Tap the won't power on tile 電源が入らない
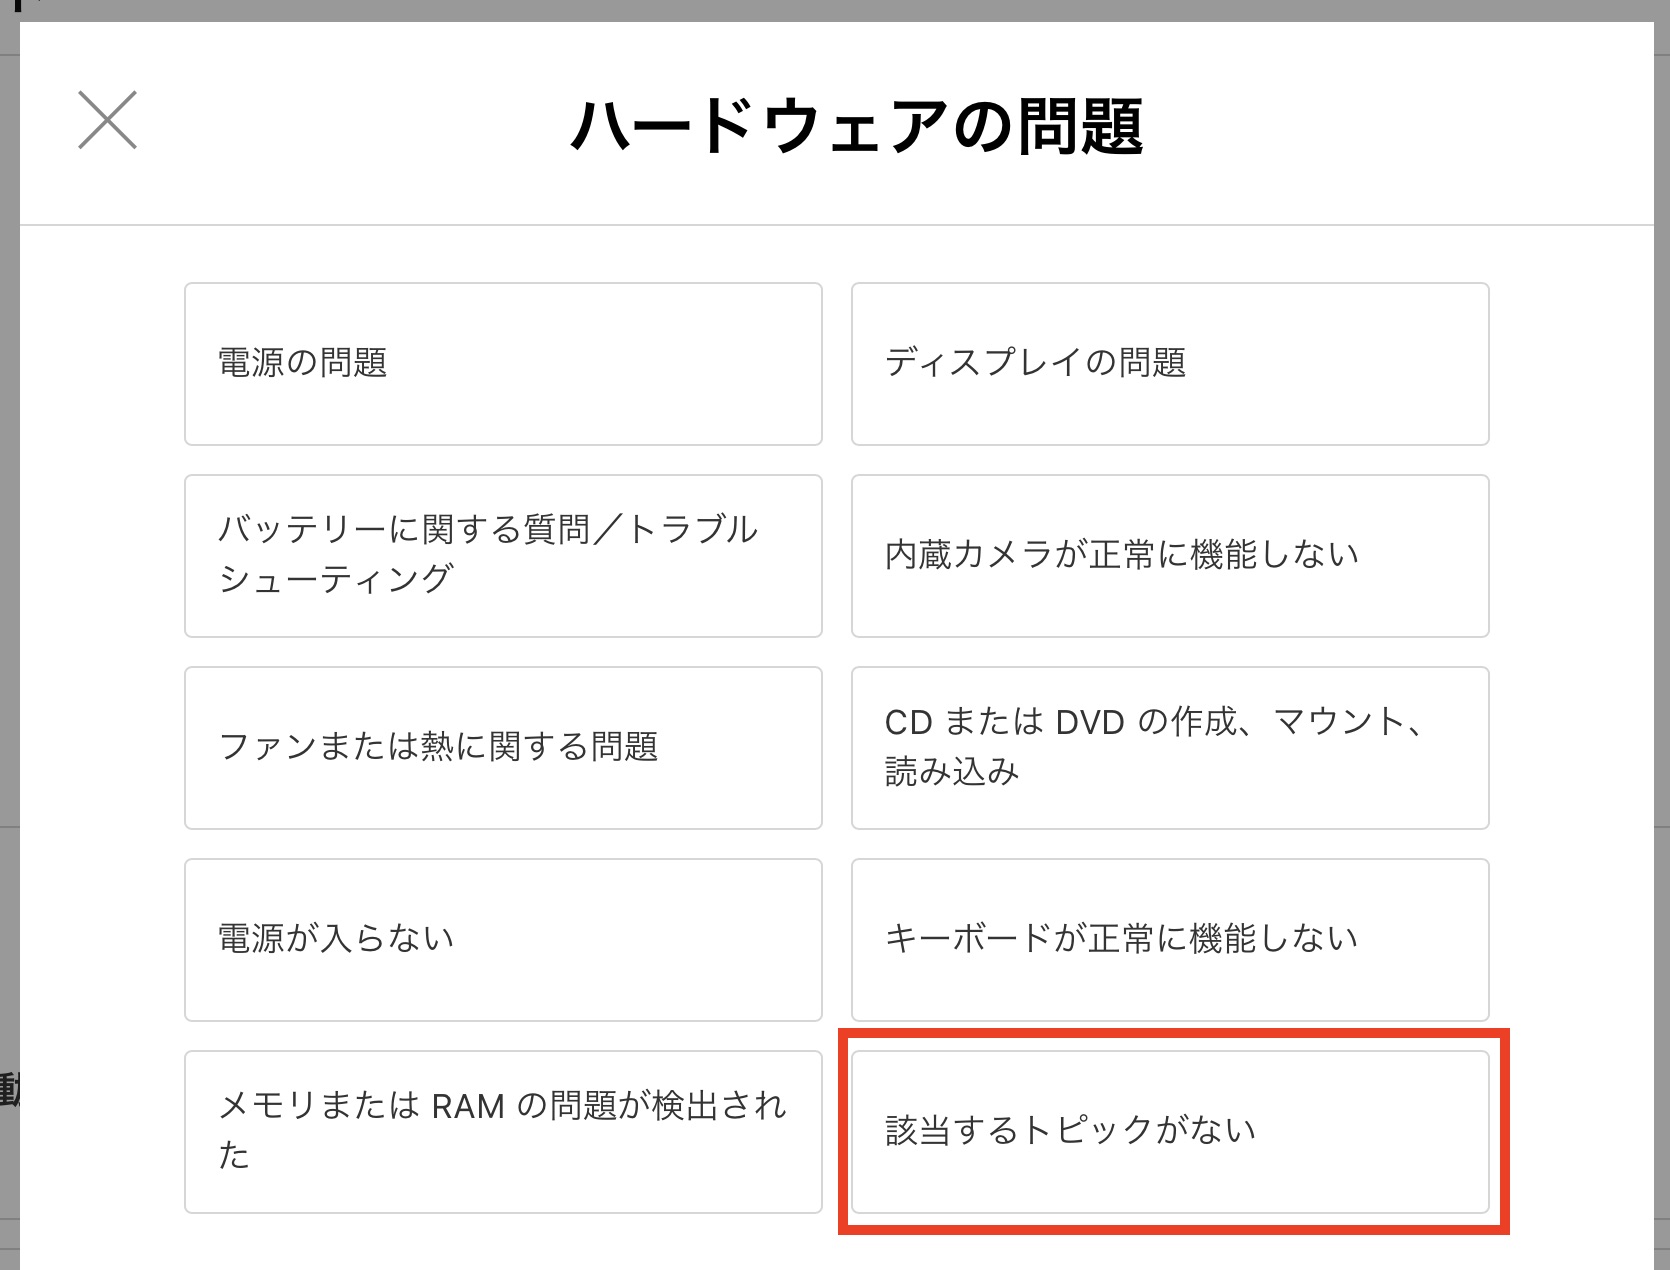This screenshot has height=1270, width=1670. [x=503, y=940]
